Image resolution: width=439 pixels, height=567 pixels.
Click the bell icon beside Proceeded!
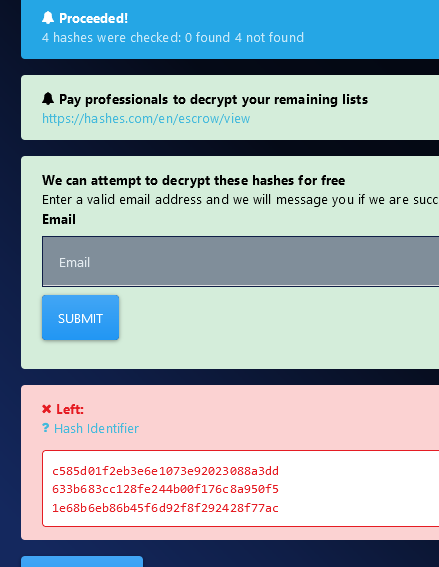pos(48,18)
